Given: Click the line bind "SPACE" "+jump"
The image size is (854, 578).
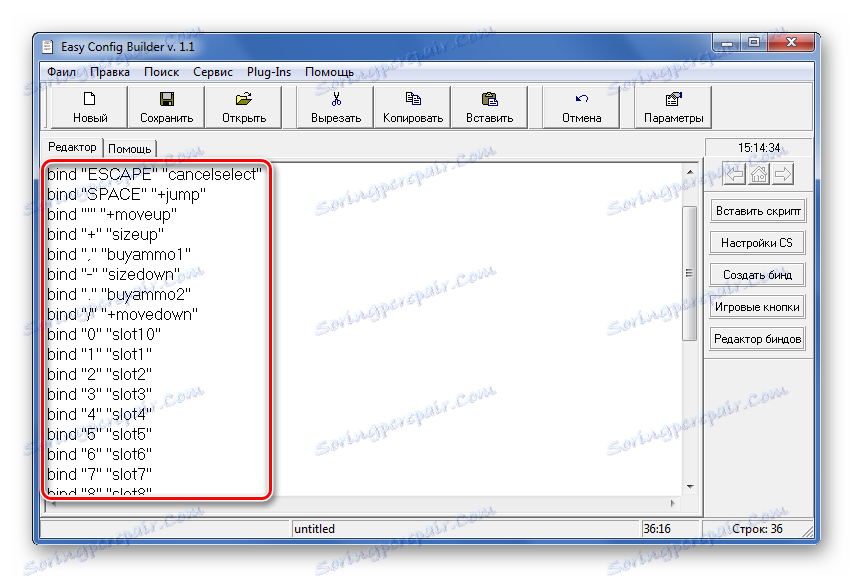Looking at the screenshot, I should [x=126, y=194].
